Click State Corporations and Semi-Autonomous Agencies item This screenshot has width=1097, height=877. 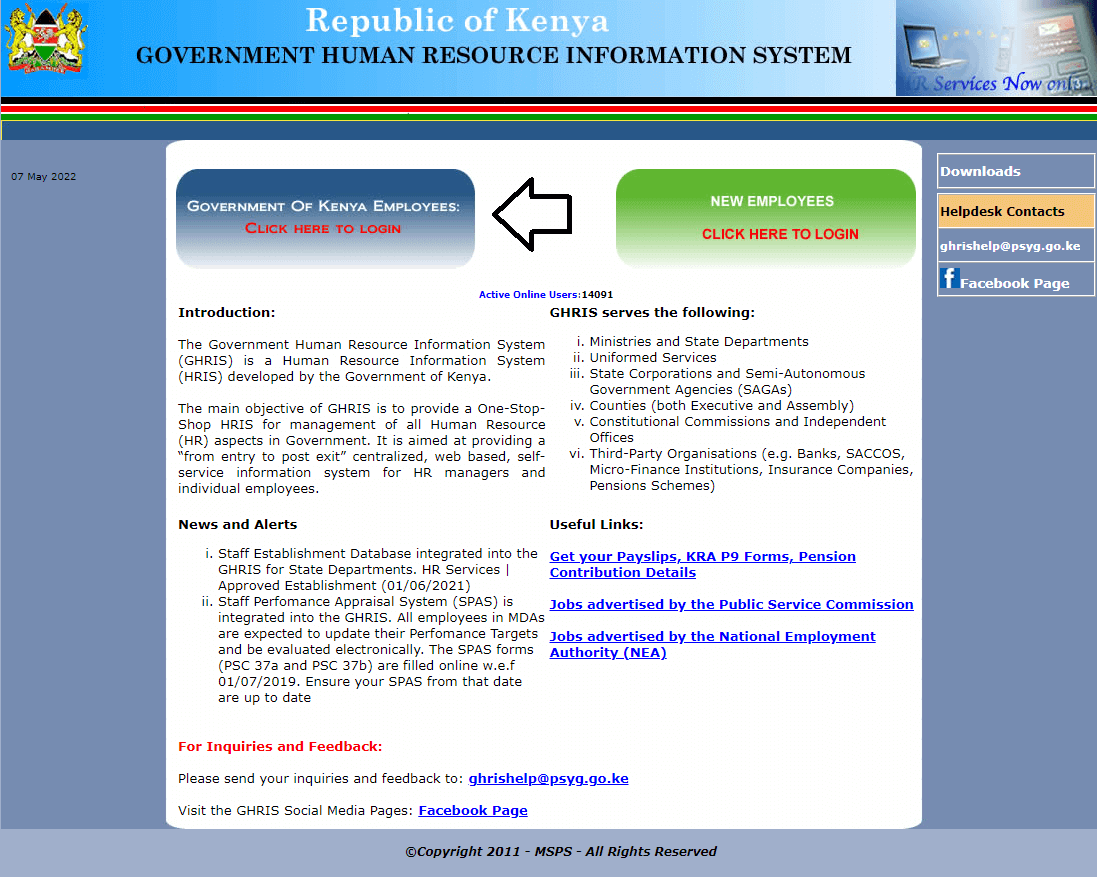[727, 381]
